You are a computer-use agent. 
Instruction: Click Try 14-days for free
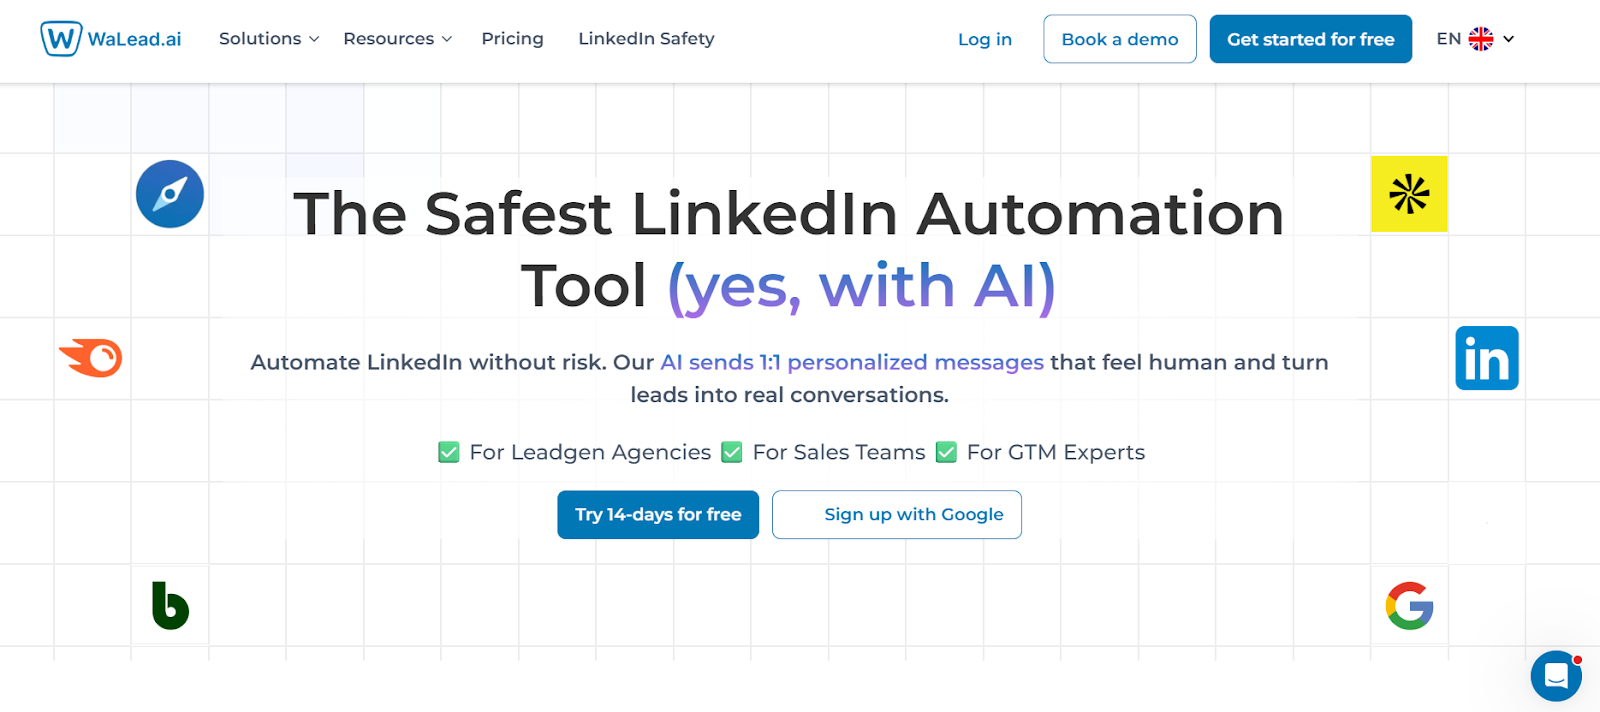coord(657,514)
